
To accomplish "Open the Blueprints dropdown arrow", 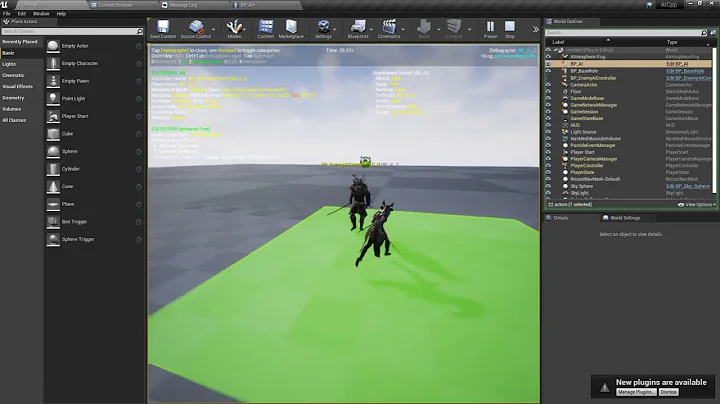I will coord(371,29).
